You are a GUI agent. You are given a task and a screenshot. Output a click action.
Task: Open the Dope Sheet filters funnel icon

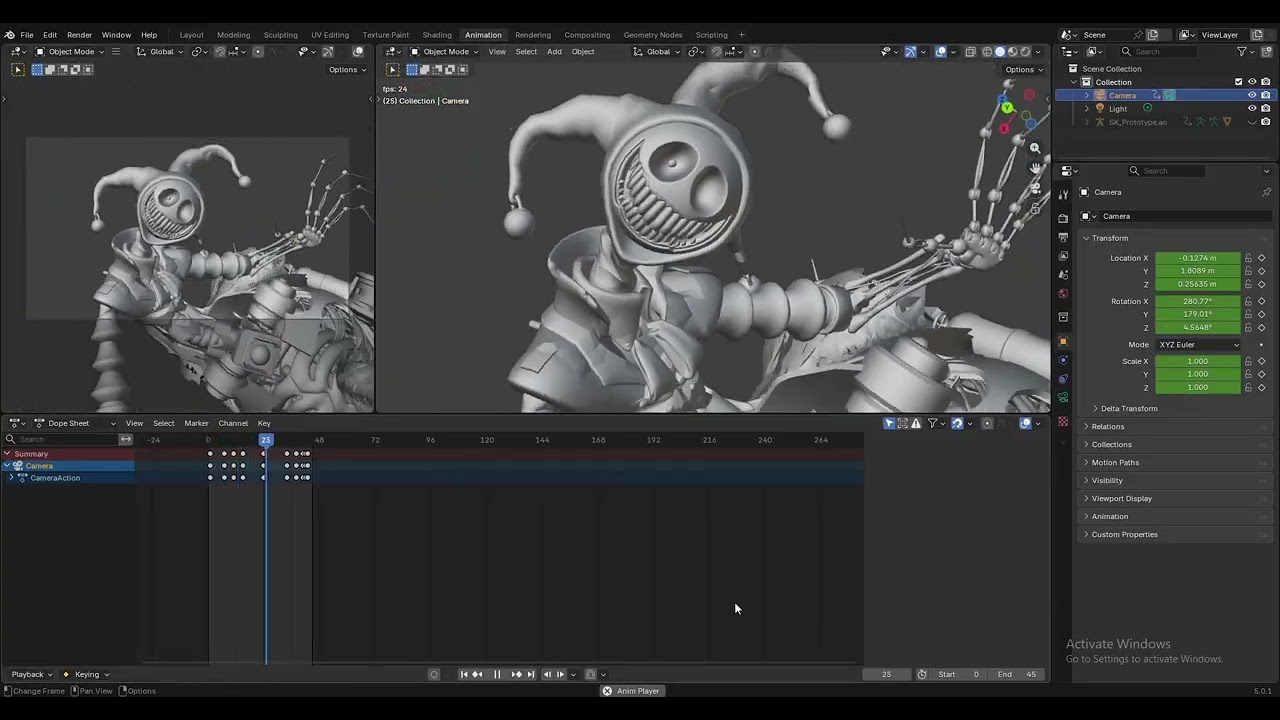tap(933, 423)
